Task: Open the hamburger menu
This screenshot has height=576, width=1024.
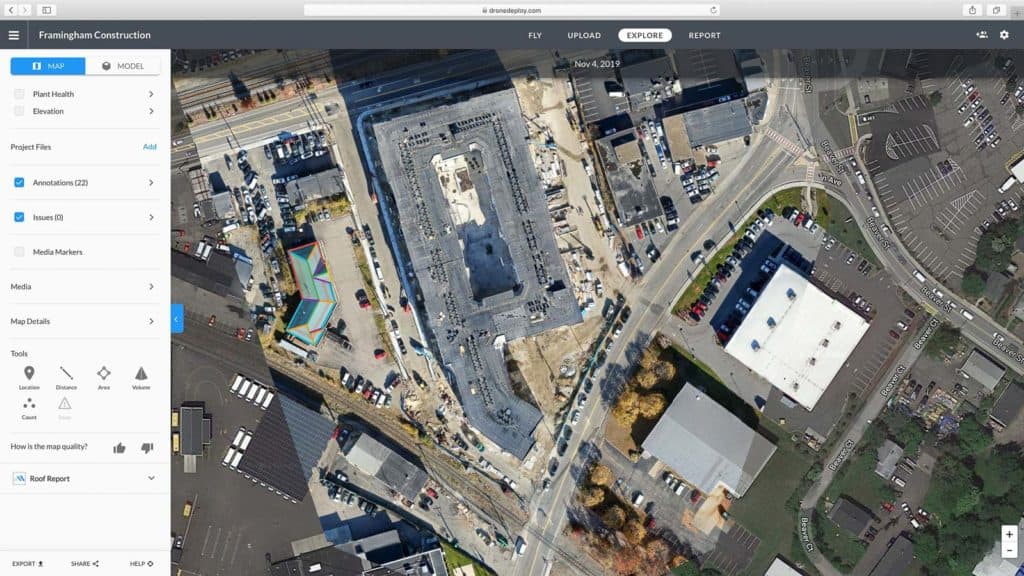Action: (x=14, y=35)
